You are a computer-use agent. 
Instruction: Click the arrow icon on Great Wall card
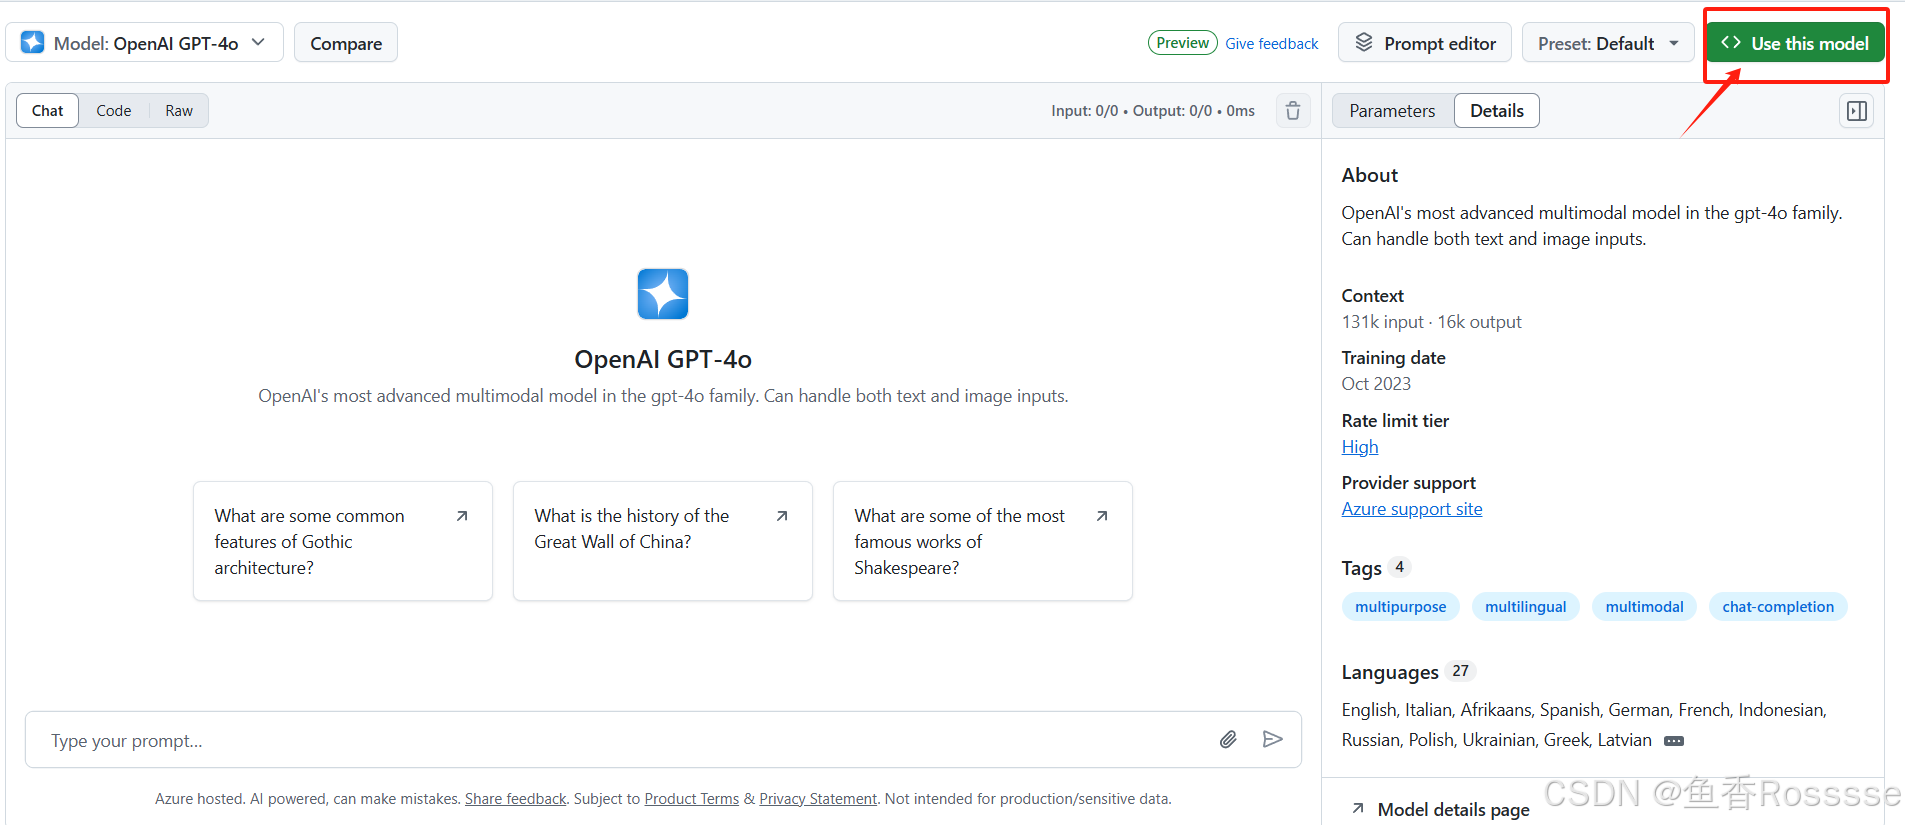click(782, 516)
